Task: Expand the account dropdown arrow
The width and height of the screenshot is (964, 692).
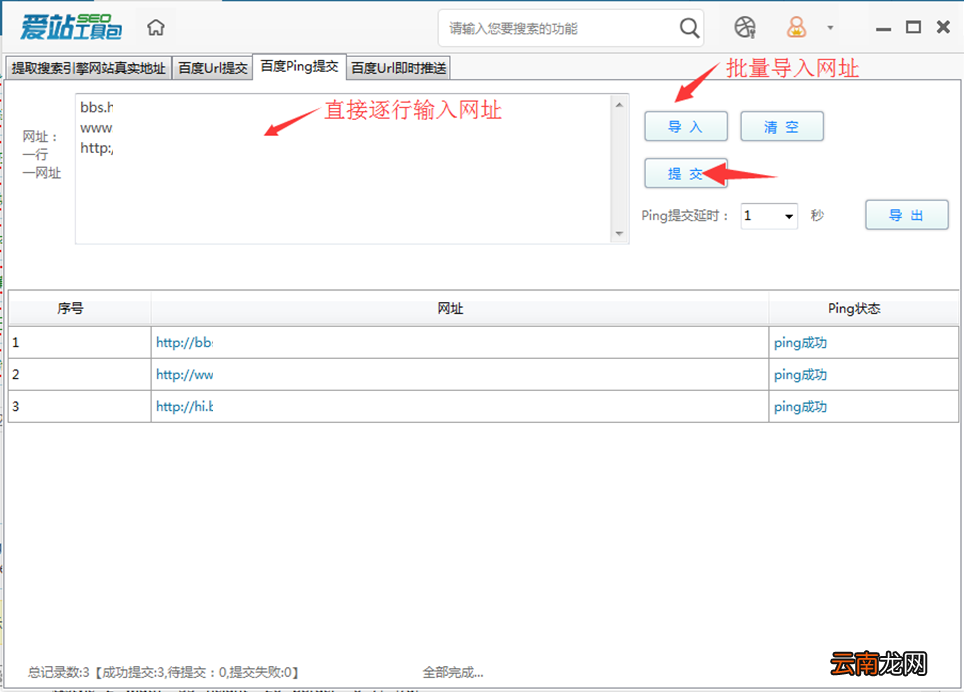Action: (x=830, y=28)
